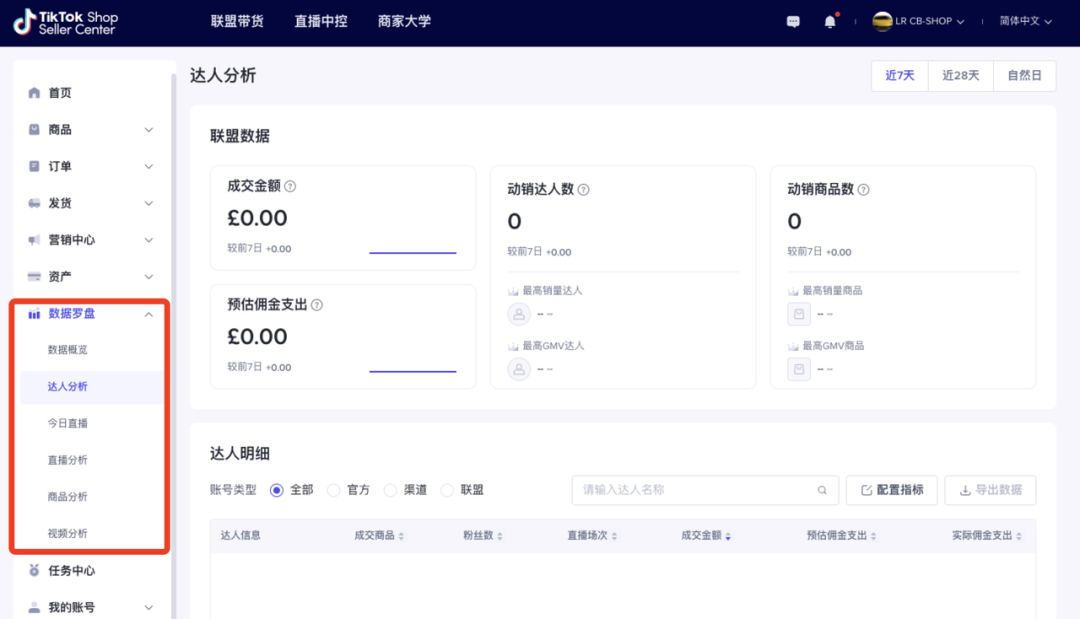Viewport: 1080px width, 619px height.
Task: Click the LR CB-SHOP account avatar
Action: [882, 21]
